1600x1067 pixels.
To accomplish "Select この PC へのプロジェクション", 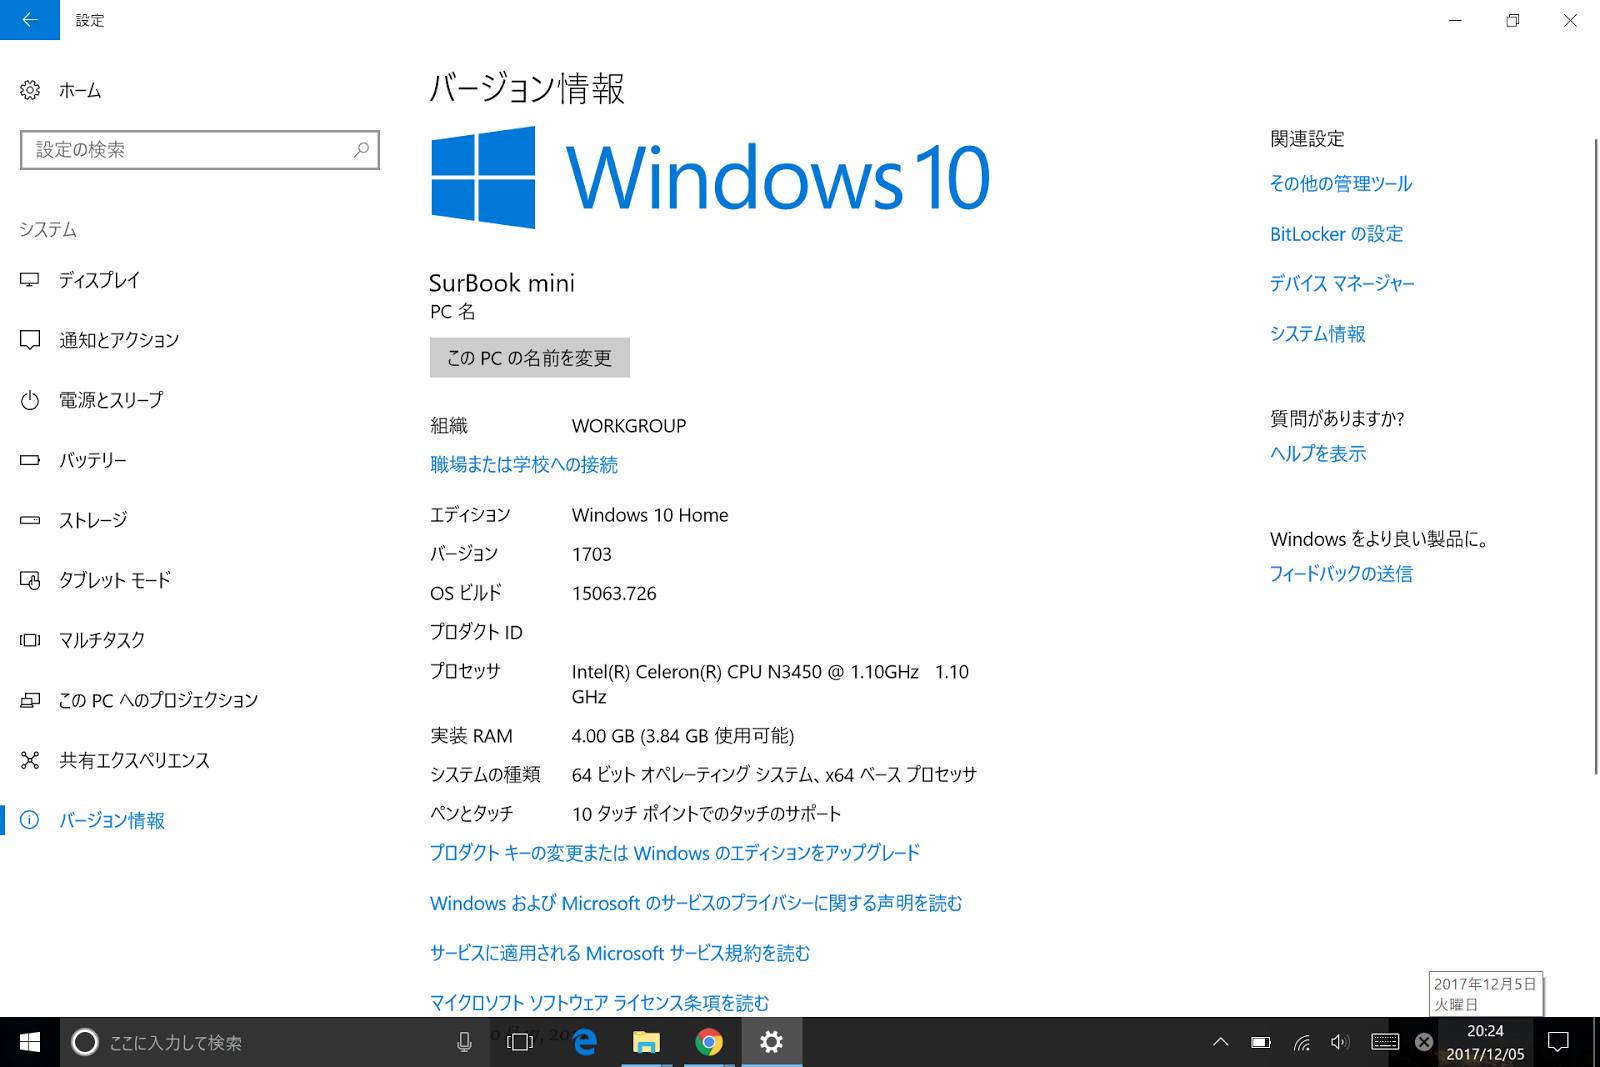I will (158, 700).
